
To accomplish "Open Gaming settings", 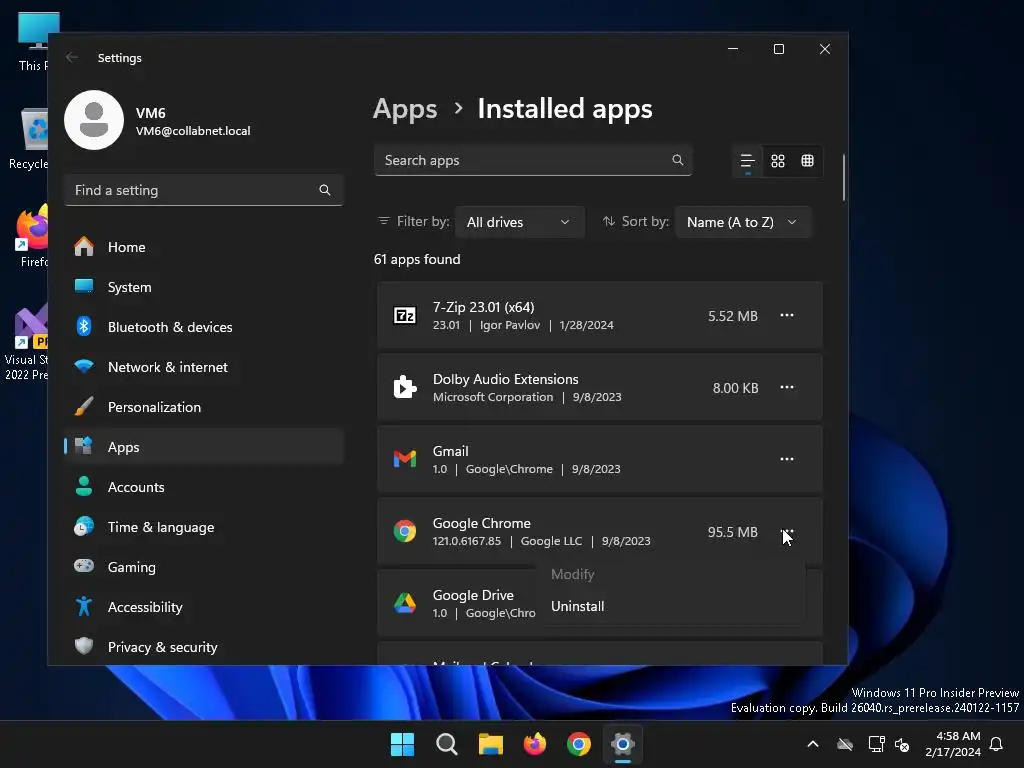I will [204, 567].
